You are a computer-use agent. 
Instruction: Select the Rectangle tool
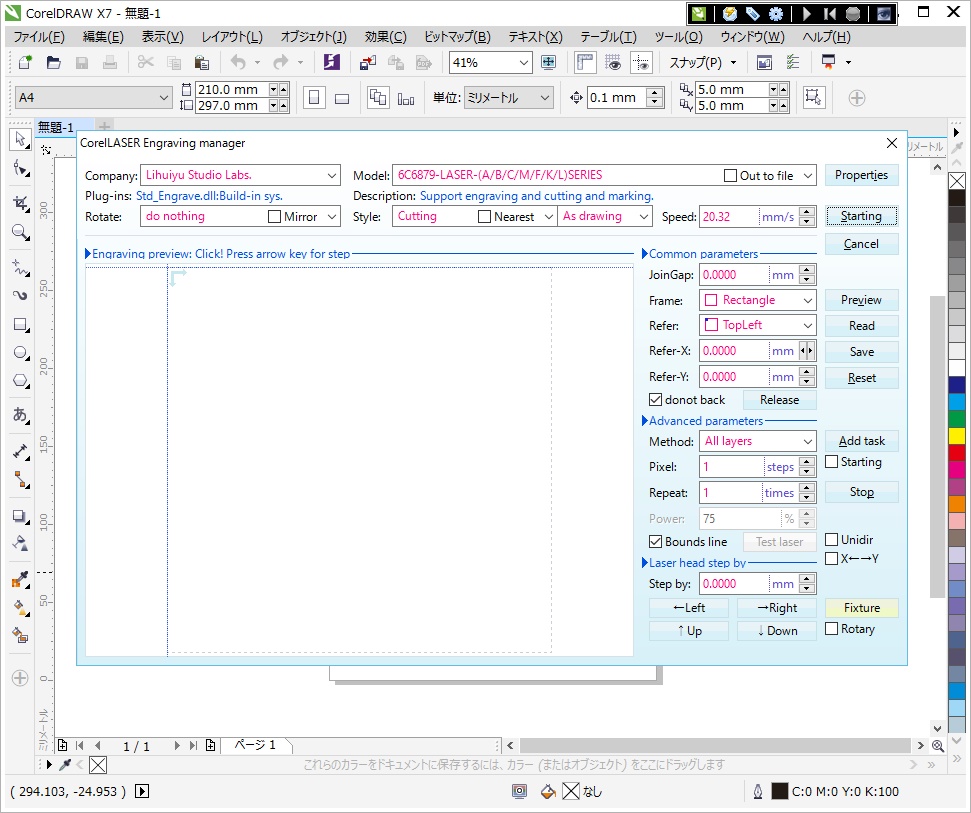20,324
